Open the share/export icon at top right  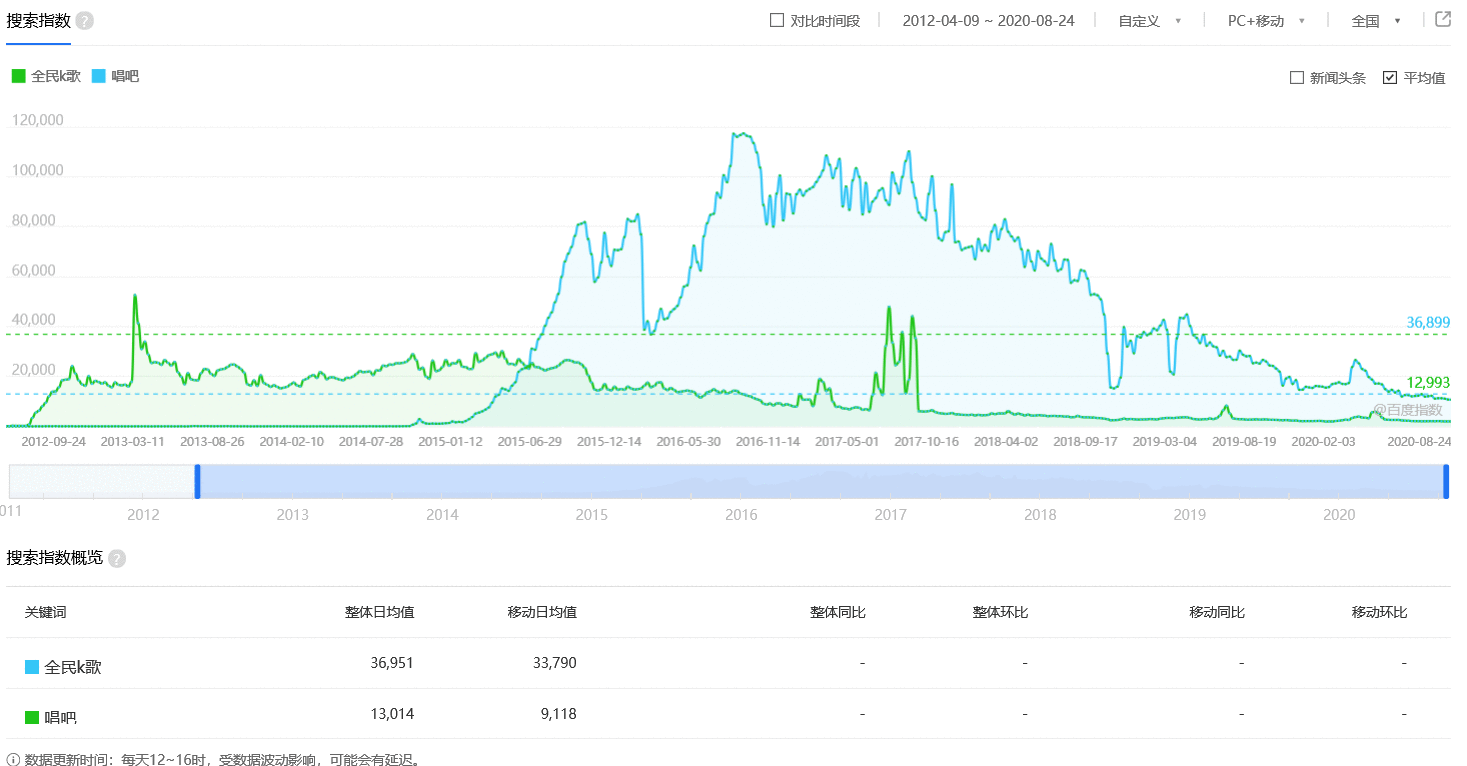click(1443, 19)
